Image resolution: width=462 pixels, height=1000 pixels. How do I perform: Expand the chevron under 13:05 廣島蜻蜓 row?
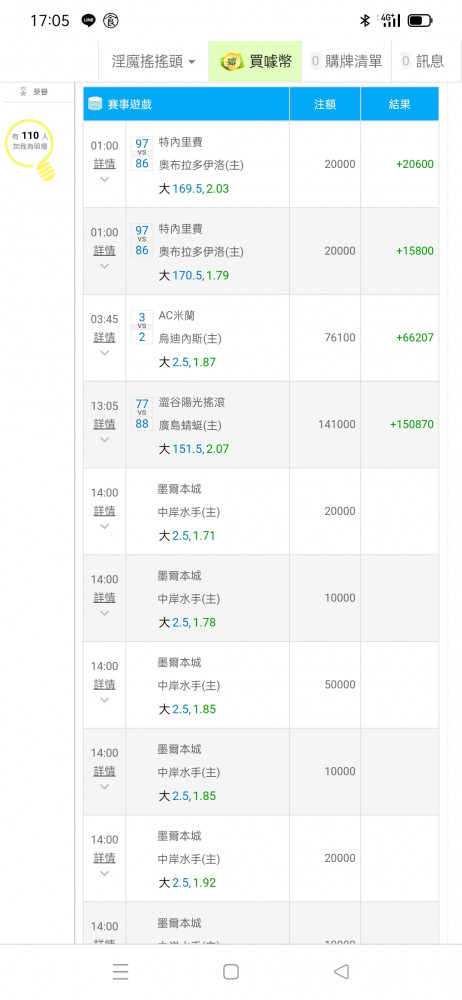[105, 439]
